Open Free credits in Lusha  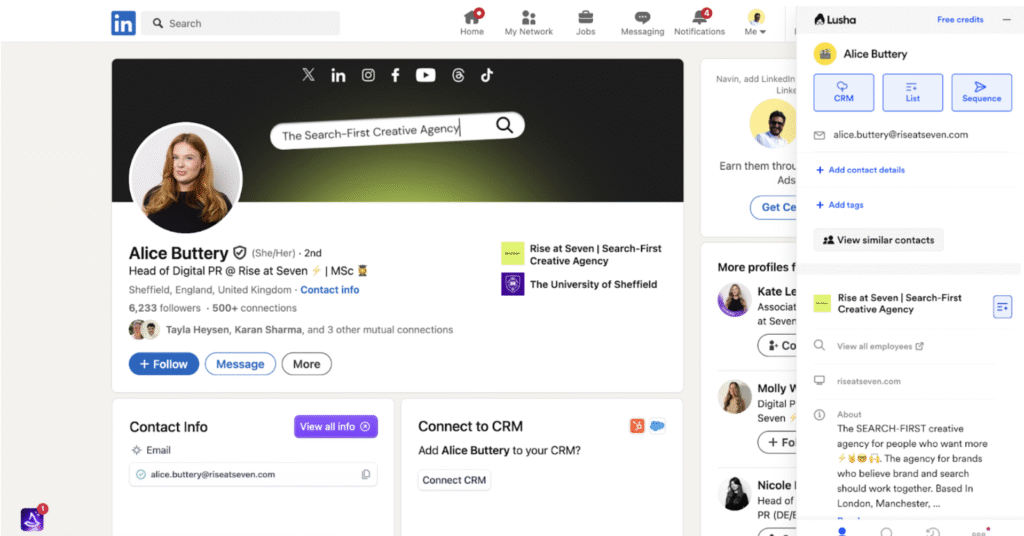960,20
